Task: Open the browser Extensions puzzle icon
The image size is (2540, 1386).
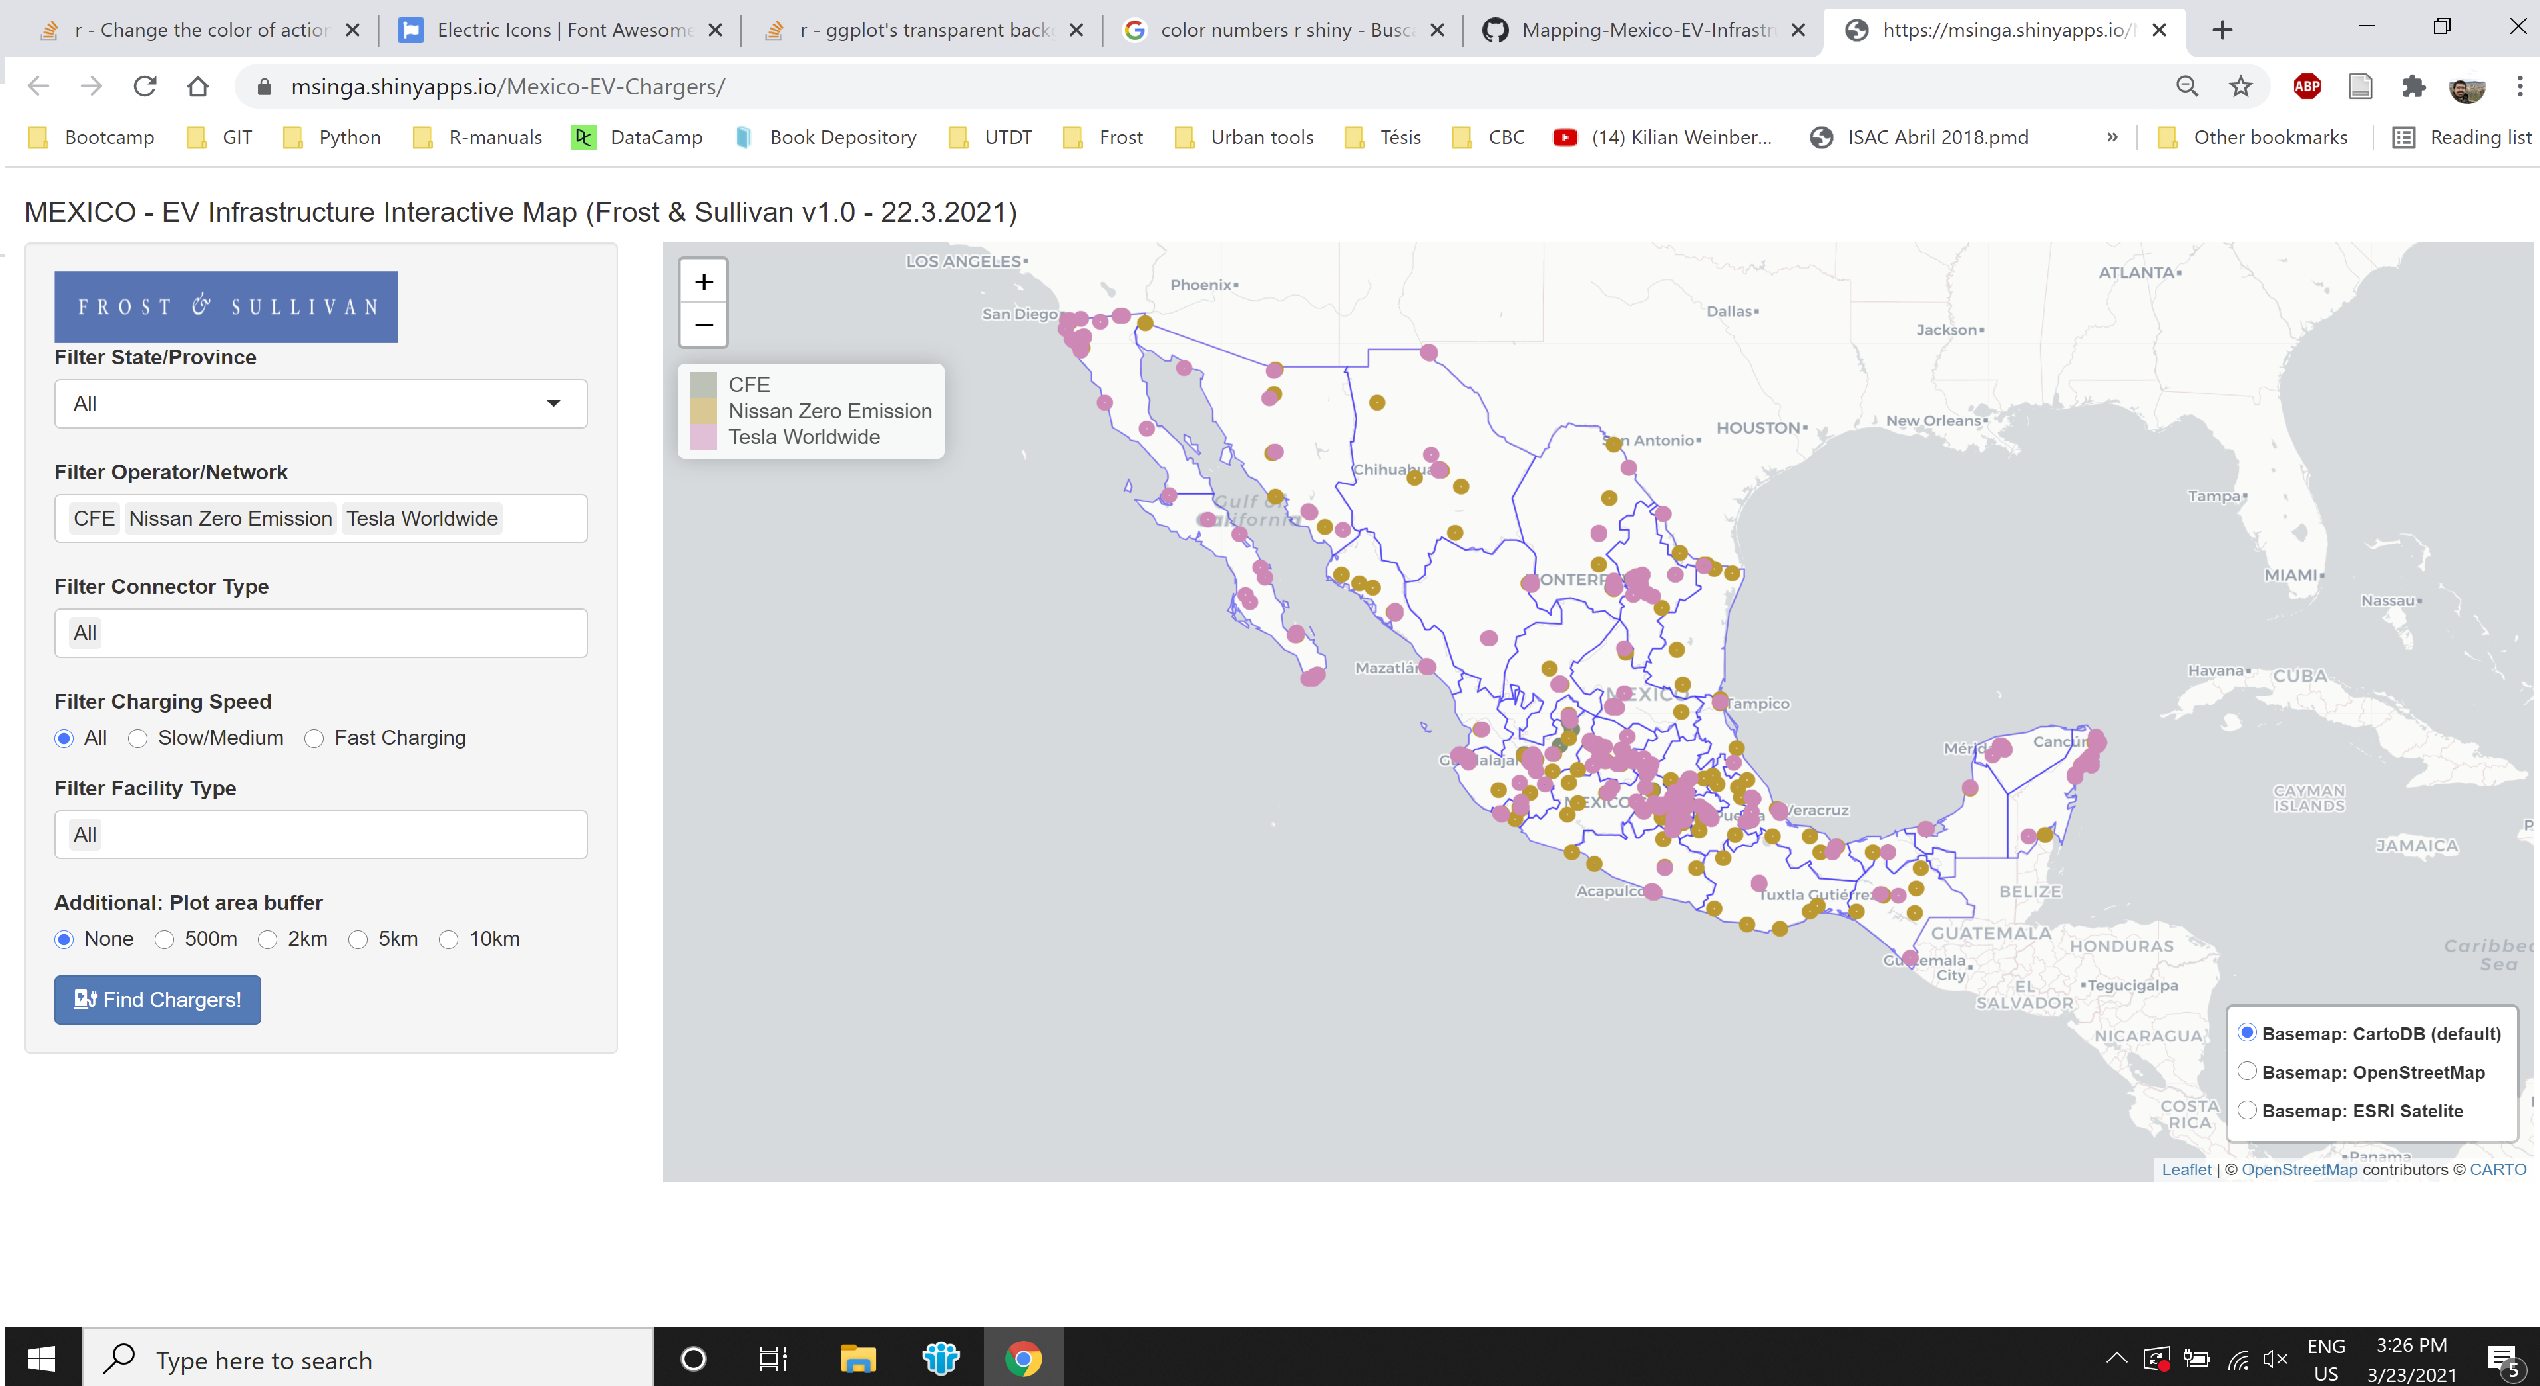Action: click(x=2413, y=87)
